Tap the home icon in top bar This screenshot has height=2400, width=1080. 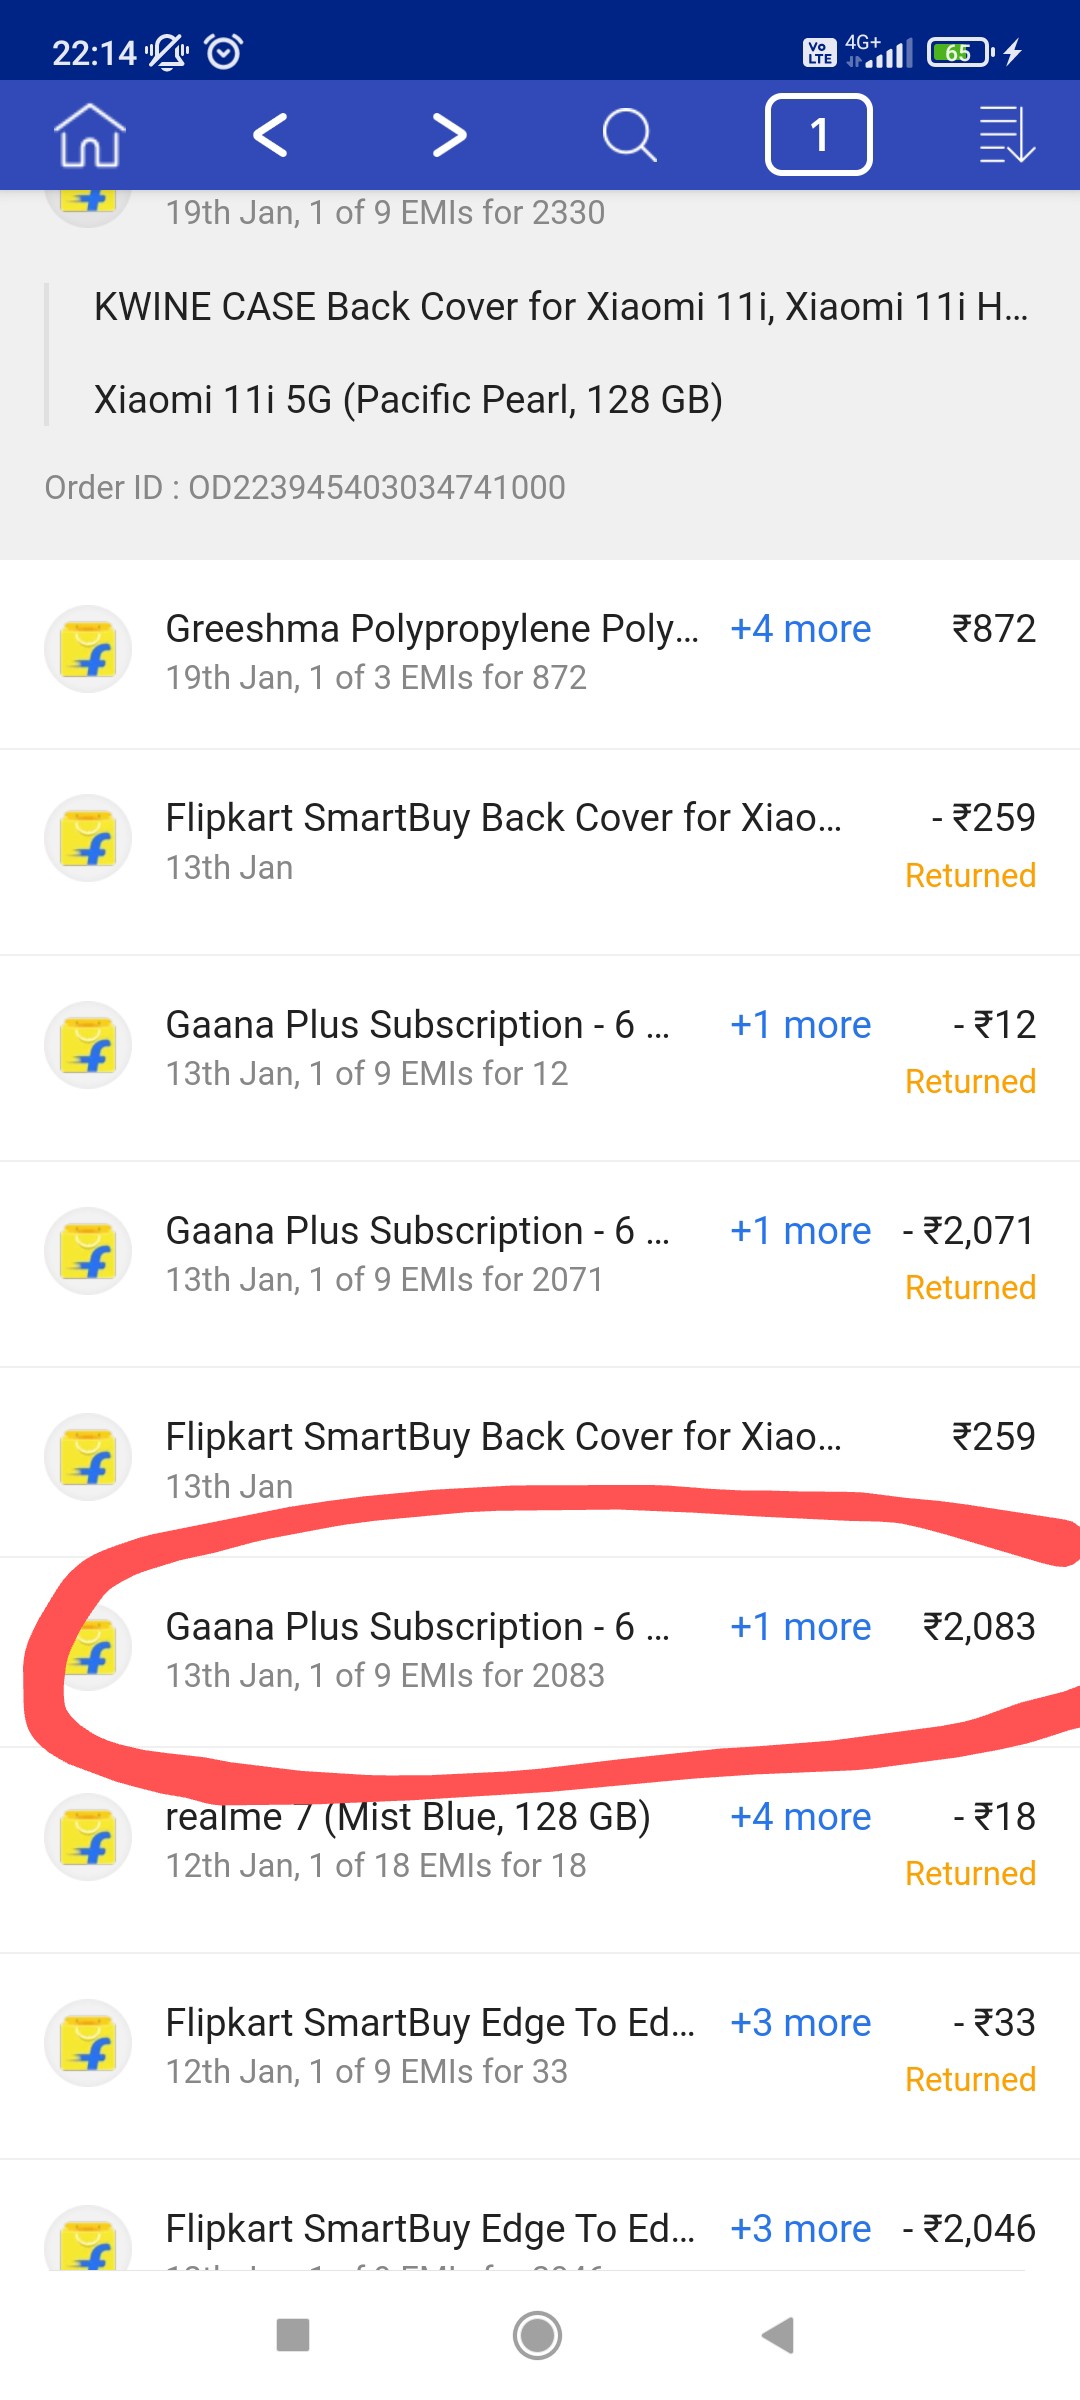coord(90,135)
